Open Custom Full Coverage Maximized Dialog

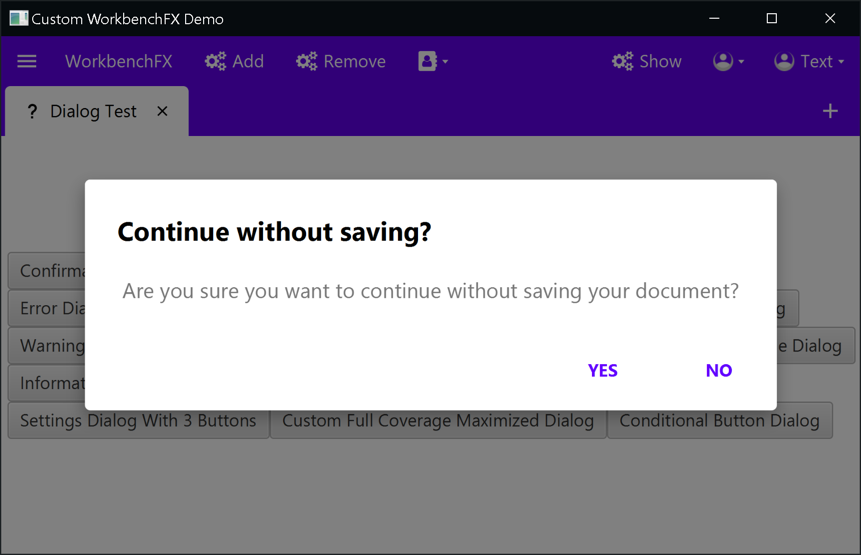438,421
